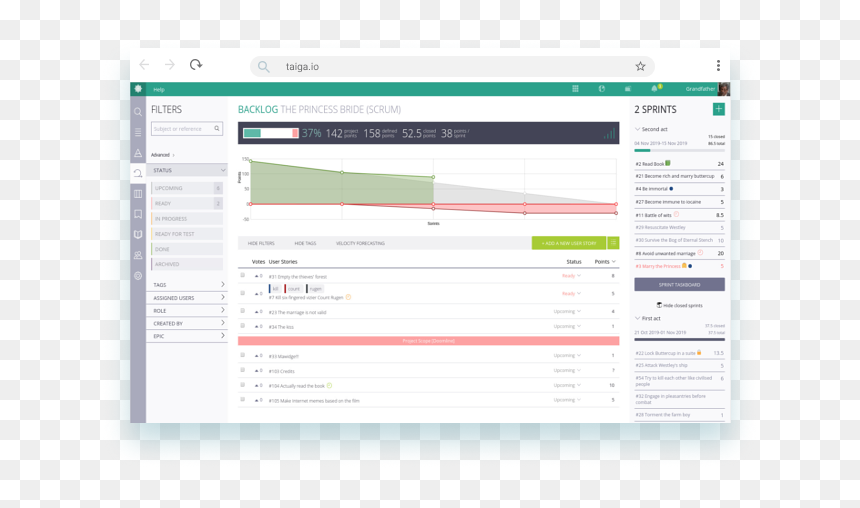This screenshot has height=508, width=860.
Task: Open the Sprint Taskboard button
Action: [680, 284]
